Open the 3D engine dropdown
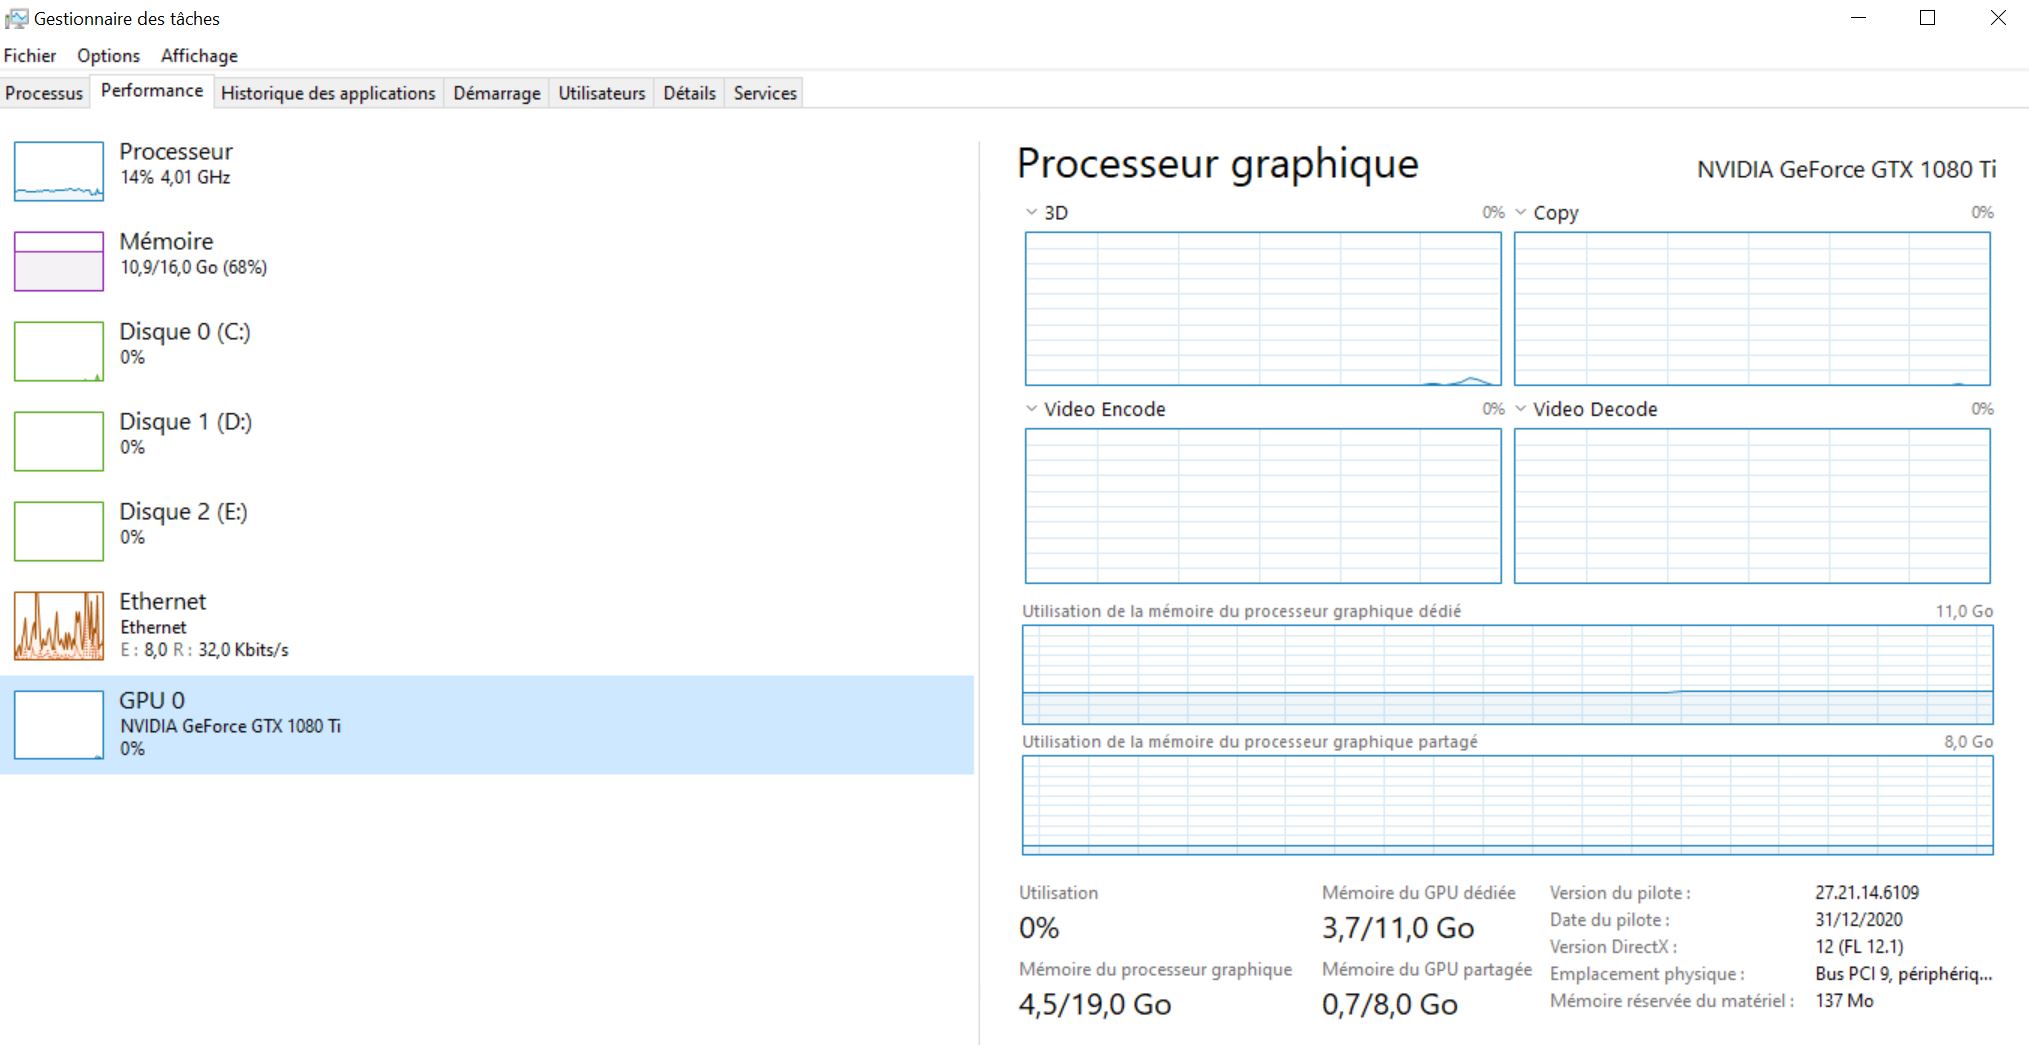Image resolution: width=2029 pixels, height=1045 pixels. point(1031,212)
